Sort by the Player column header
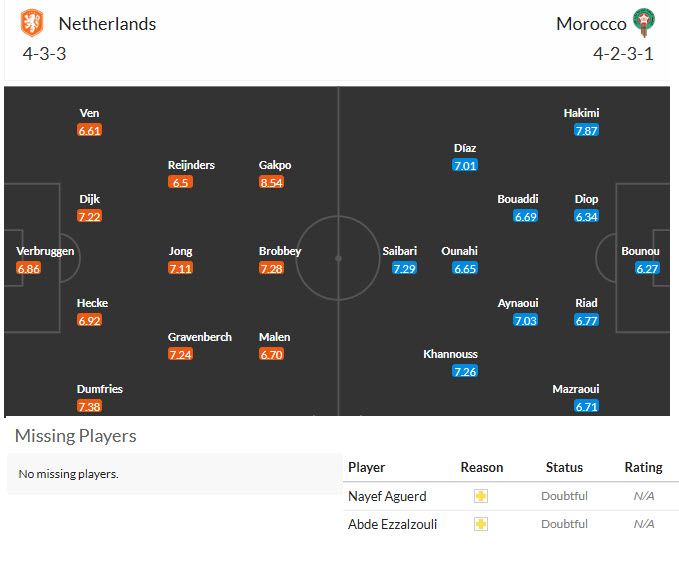679x561 pixels. (366, 468)
